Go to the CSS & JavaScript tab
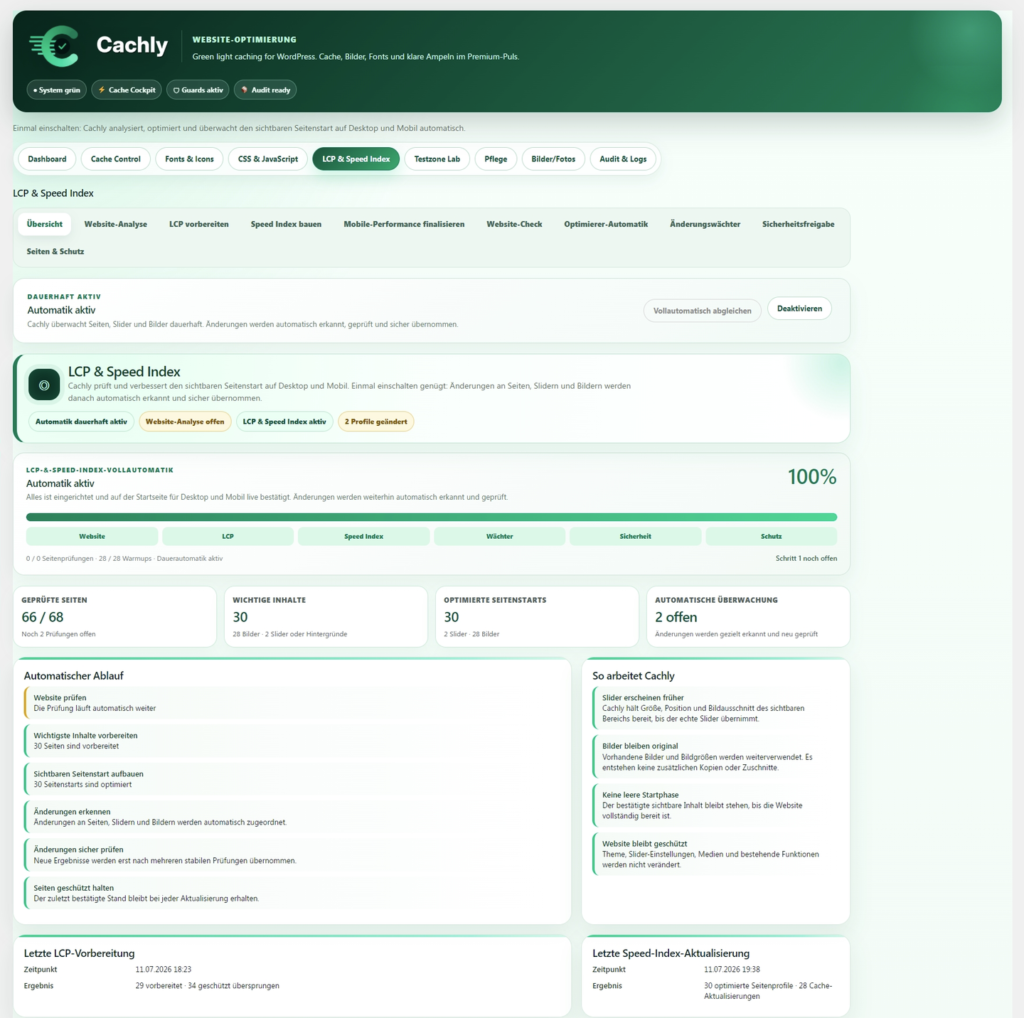Viewport: 1024px width, 1018px height. tap(268, 159)
